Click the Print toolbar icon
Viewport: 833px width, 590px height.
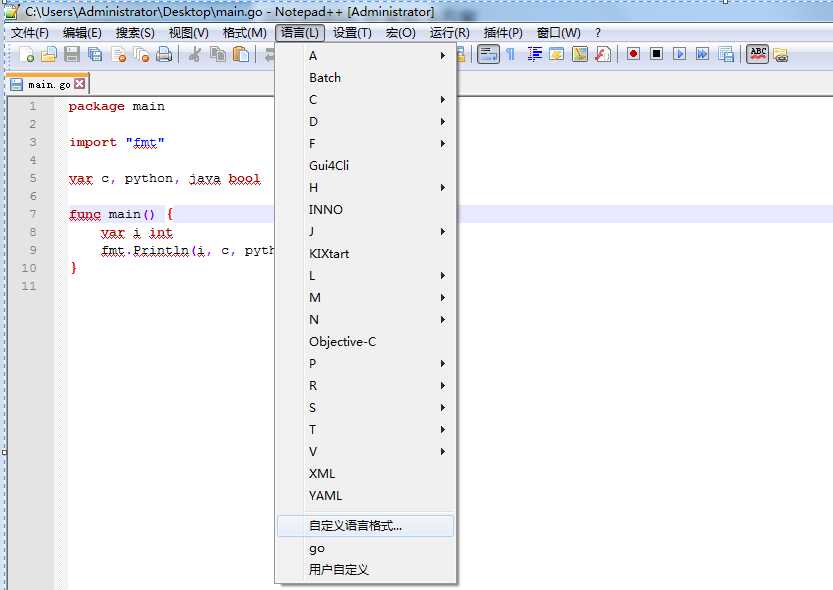pyautogui.click(x=164, y=54)
